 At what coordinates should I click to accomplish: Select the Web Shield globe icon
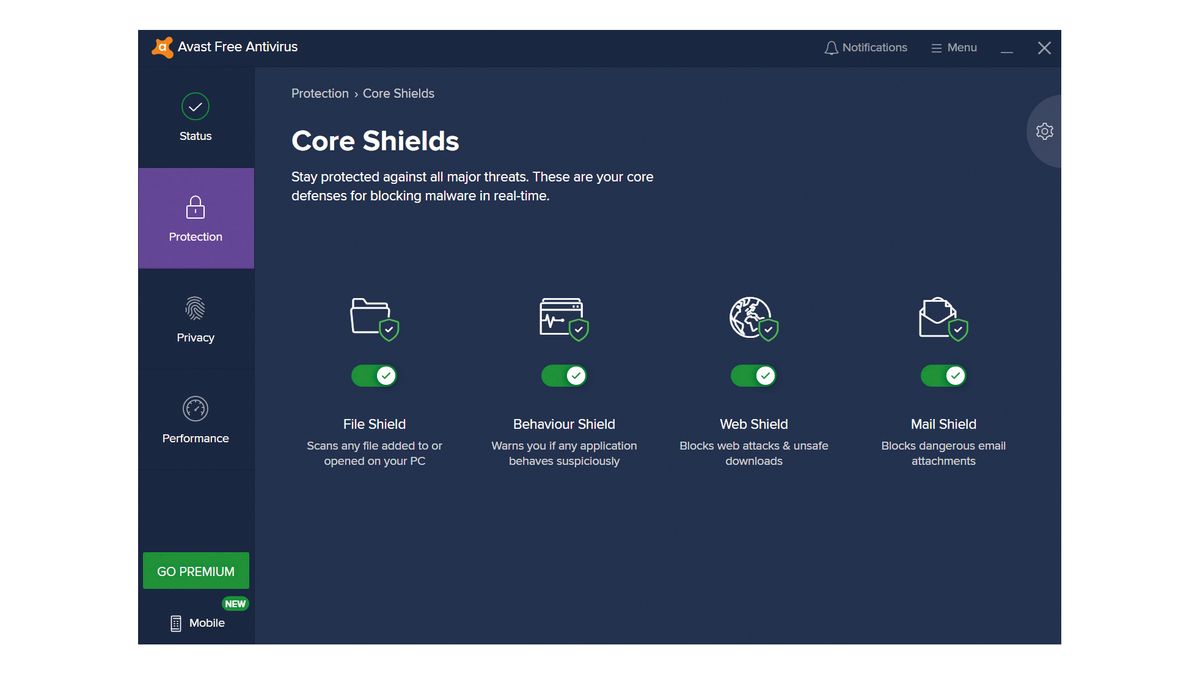[753, 317]
